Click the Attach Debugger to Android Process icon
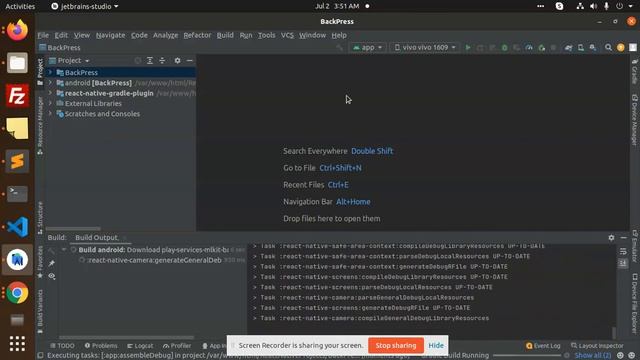The height and width of the screenshot is (360, 640). click(x=541, y=48)
